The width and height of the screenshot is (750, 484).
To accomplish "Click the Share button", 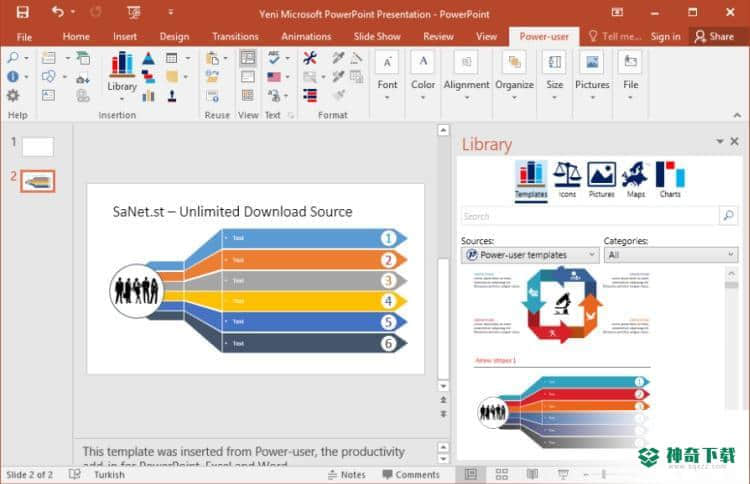I will coord(715,36).
